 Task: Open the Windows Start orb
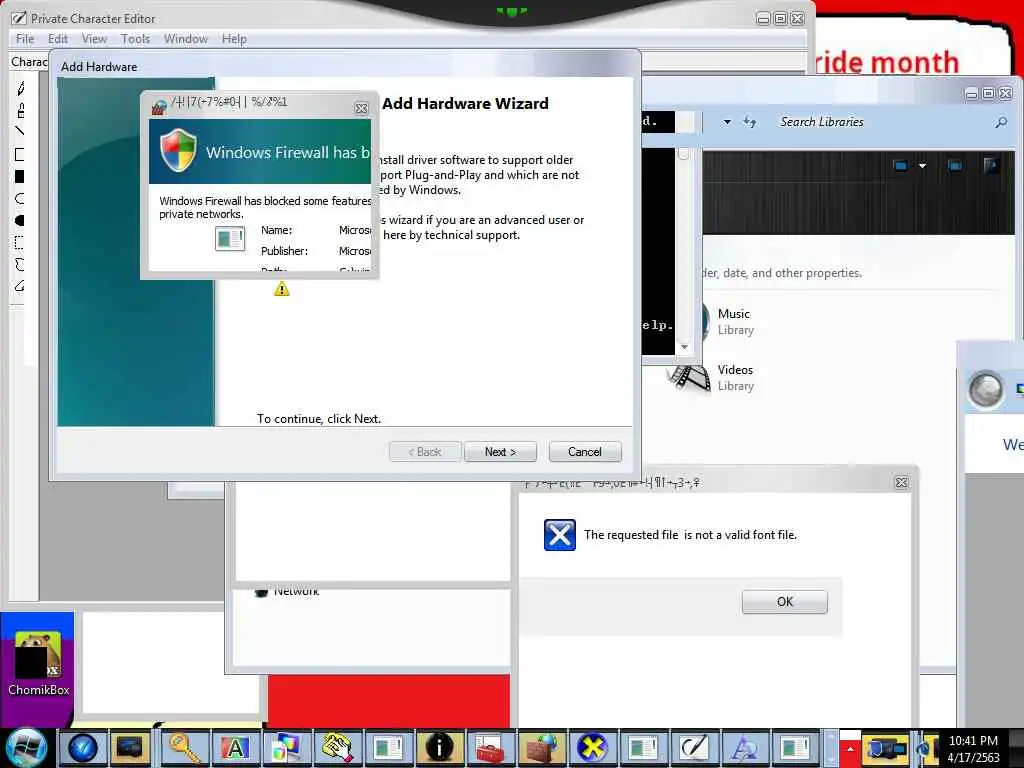(25, 748)
